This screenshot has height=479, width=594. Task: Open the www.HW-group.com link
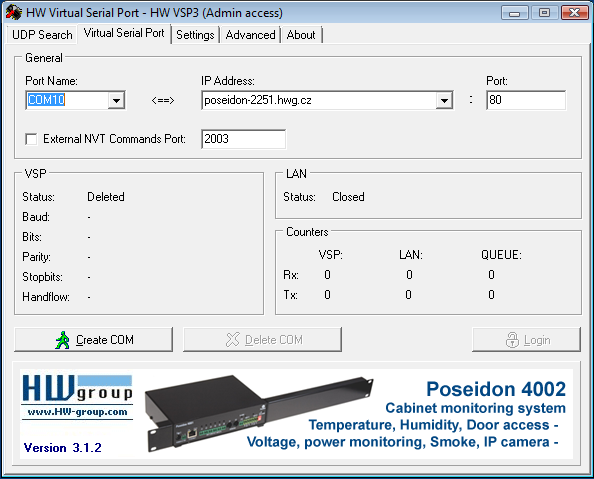point(77,412)
